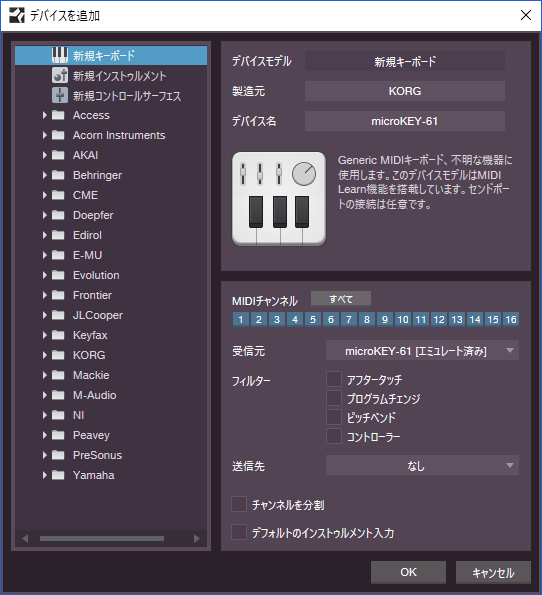Expand the Peavey folder
The height and width of the screenshot is (595, 542).
[x=45, y=435]
